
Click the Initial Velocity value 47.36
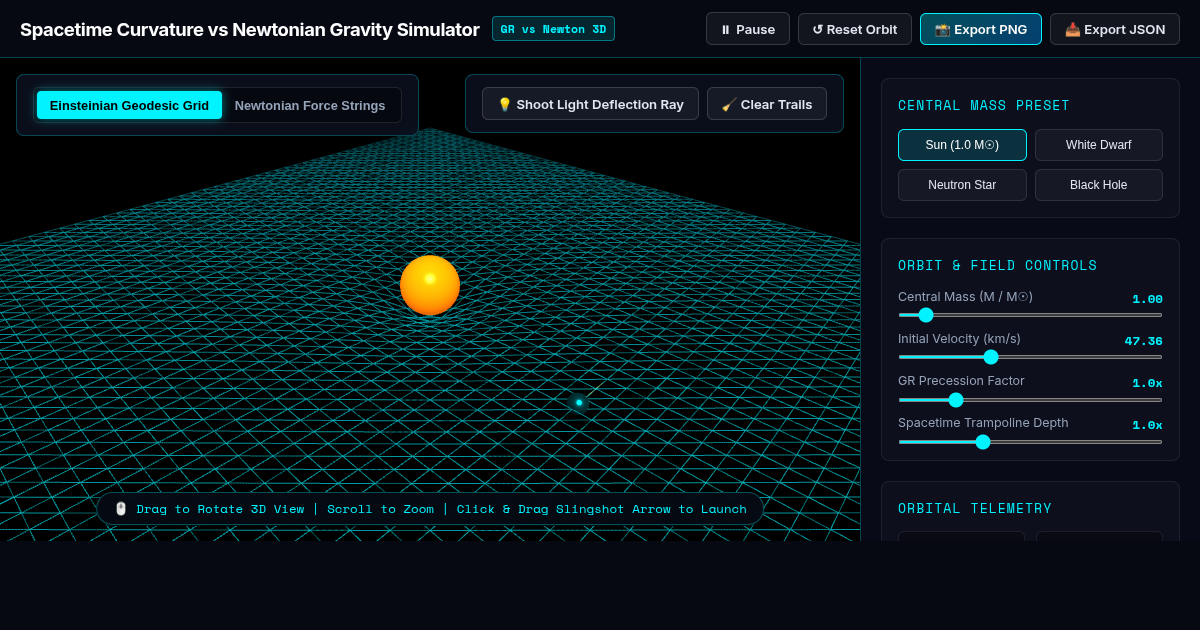(x=1143, y=341)
